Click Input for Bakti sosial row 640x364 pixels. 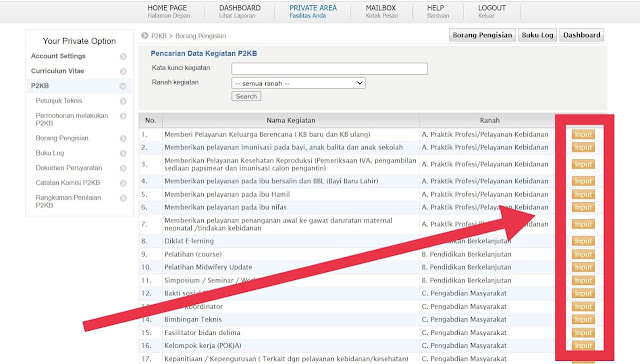583,293
